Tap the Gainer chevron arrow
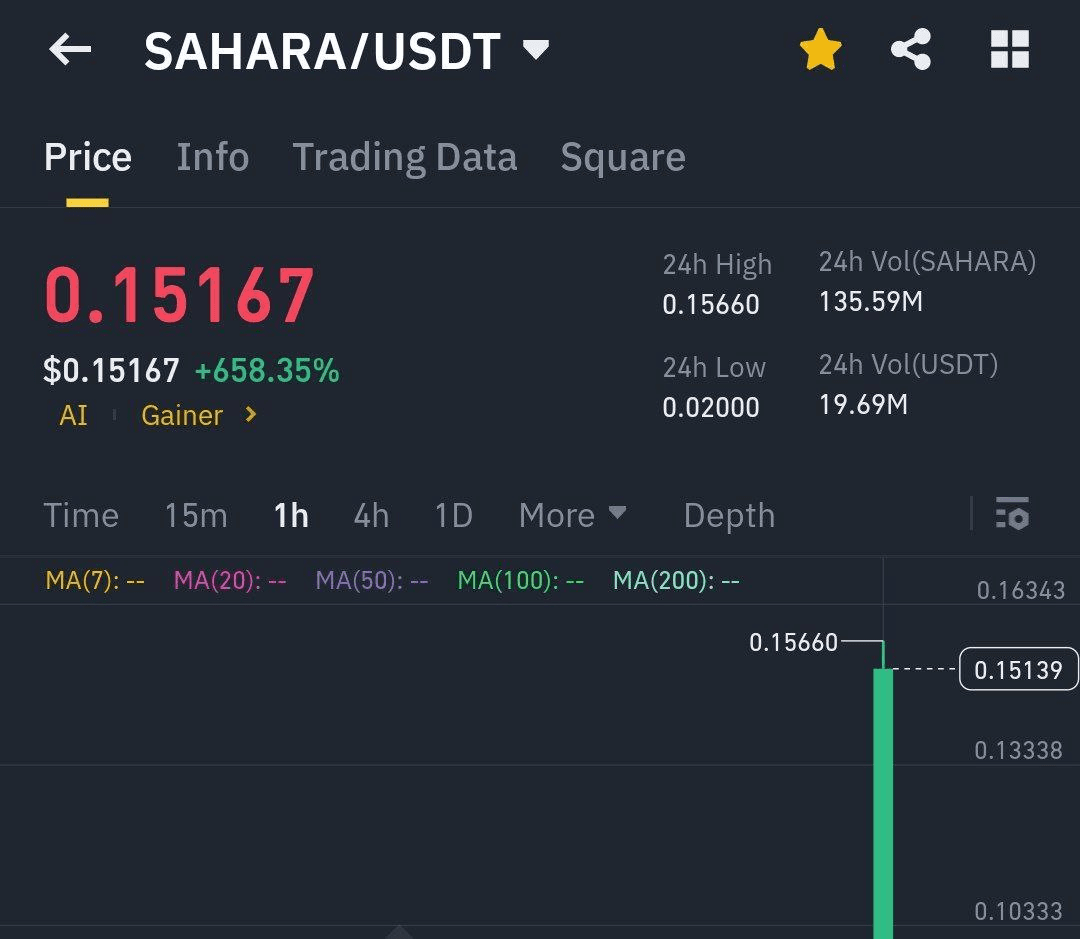1080x939 pixels. [251, 414]
